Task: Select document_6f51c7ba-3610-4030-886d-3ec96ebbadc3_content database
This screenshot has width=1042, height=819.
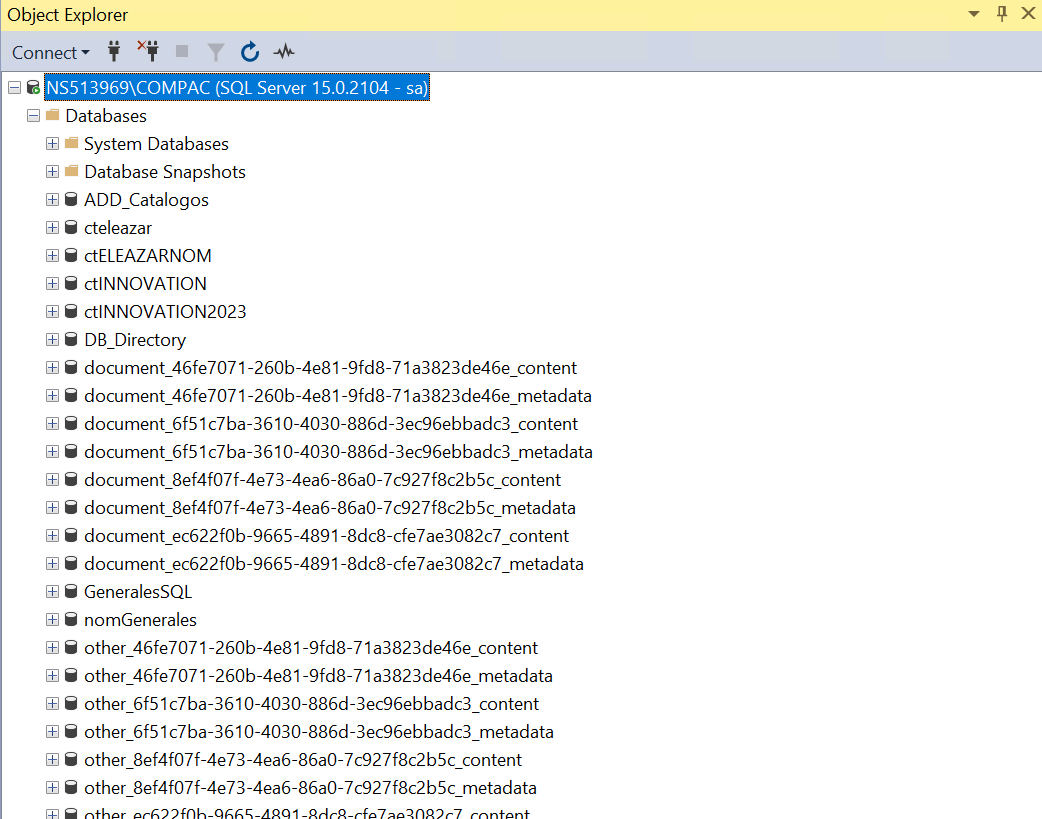Action: click(x=331, y=423)
